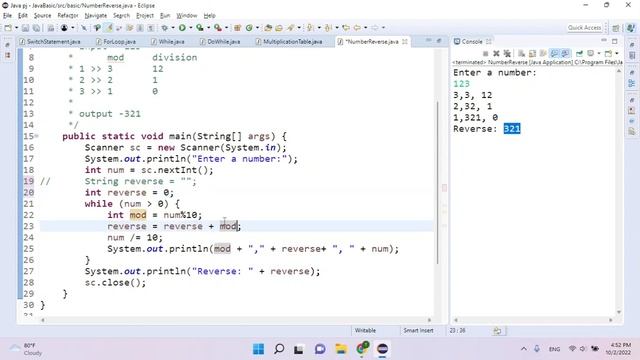
Task: Click the Remove Launch X icon
Action: [496, 53]
